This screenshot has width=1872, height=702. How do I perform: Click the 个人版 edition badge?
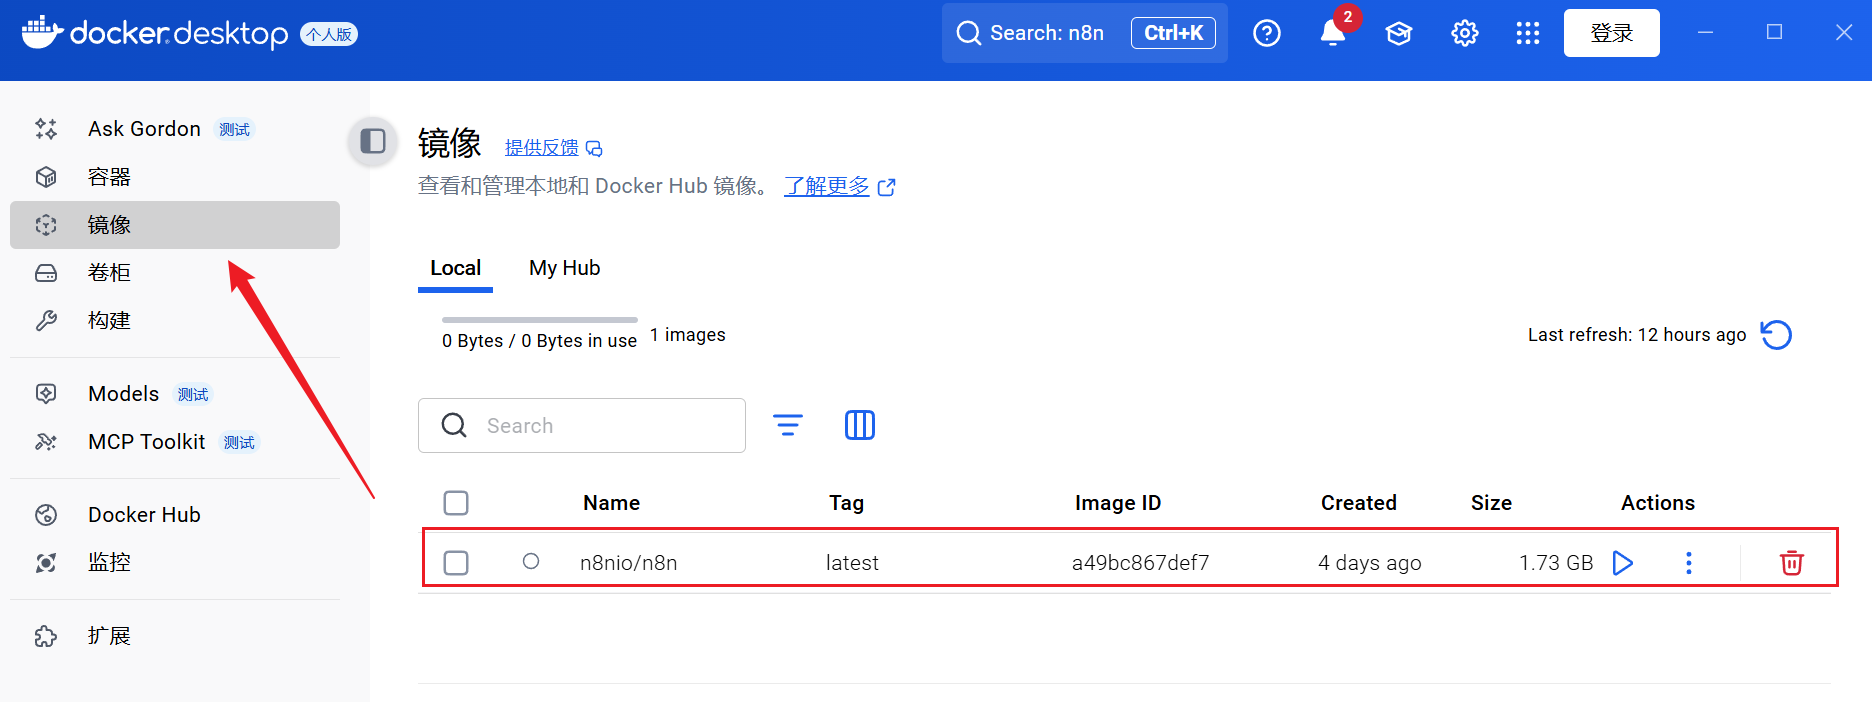pyautogui.click(x=329, y=34)
